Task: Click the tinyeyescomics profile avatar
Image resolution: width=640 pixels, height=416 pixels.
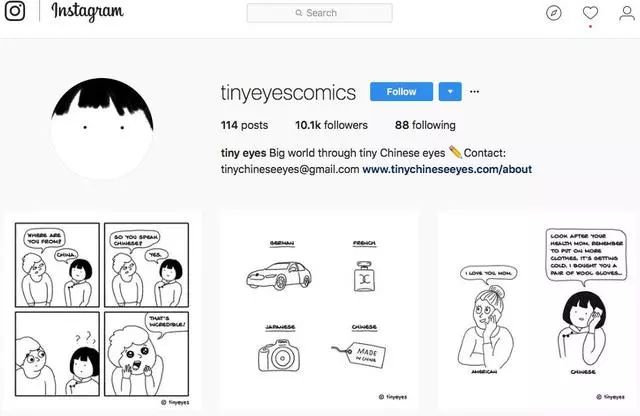Action: click(x=102, y=129)
